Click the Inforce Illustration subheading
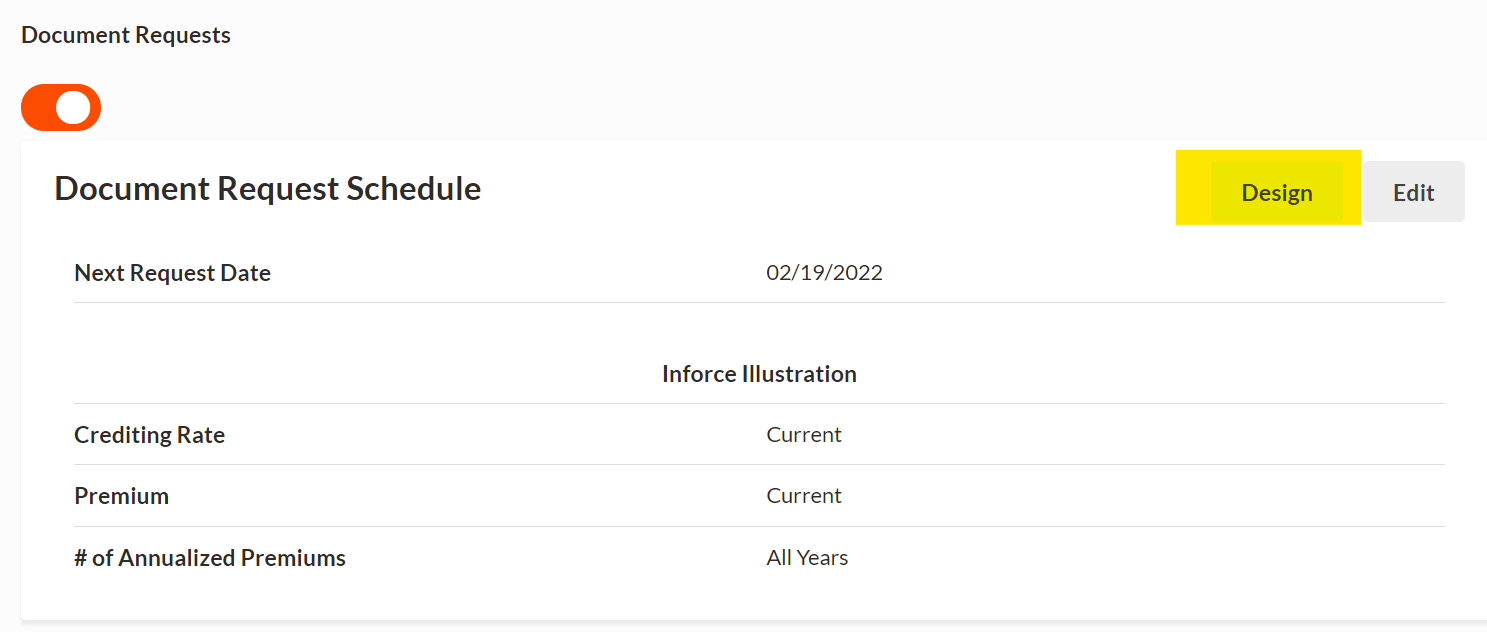Screen dimensions: 1487x632 tap(759, 374)
